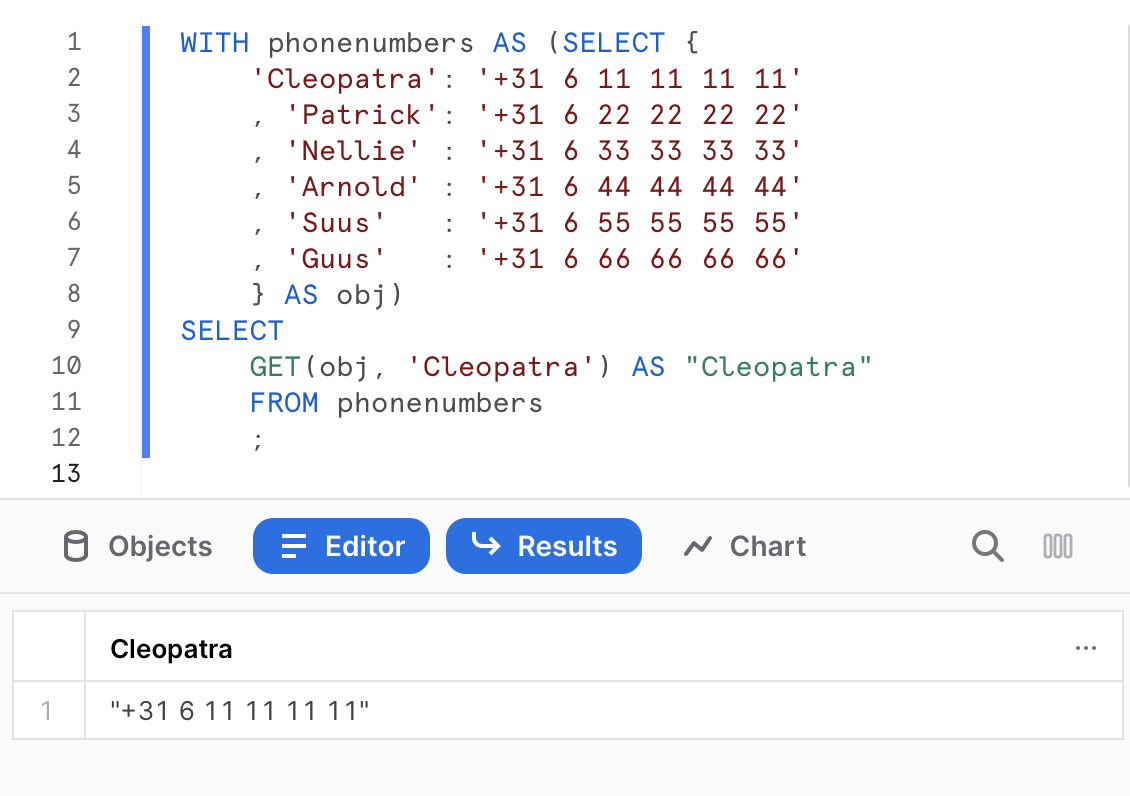Toggle the Results pane button
This screenshot has width=1130, height=796.
tap(544, 546)
